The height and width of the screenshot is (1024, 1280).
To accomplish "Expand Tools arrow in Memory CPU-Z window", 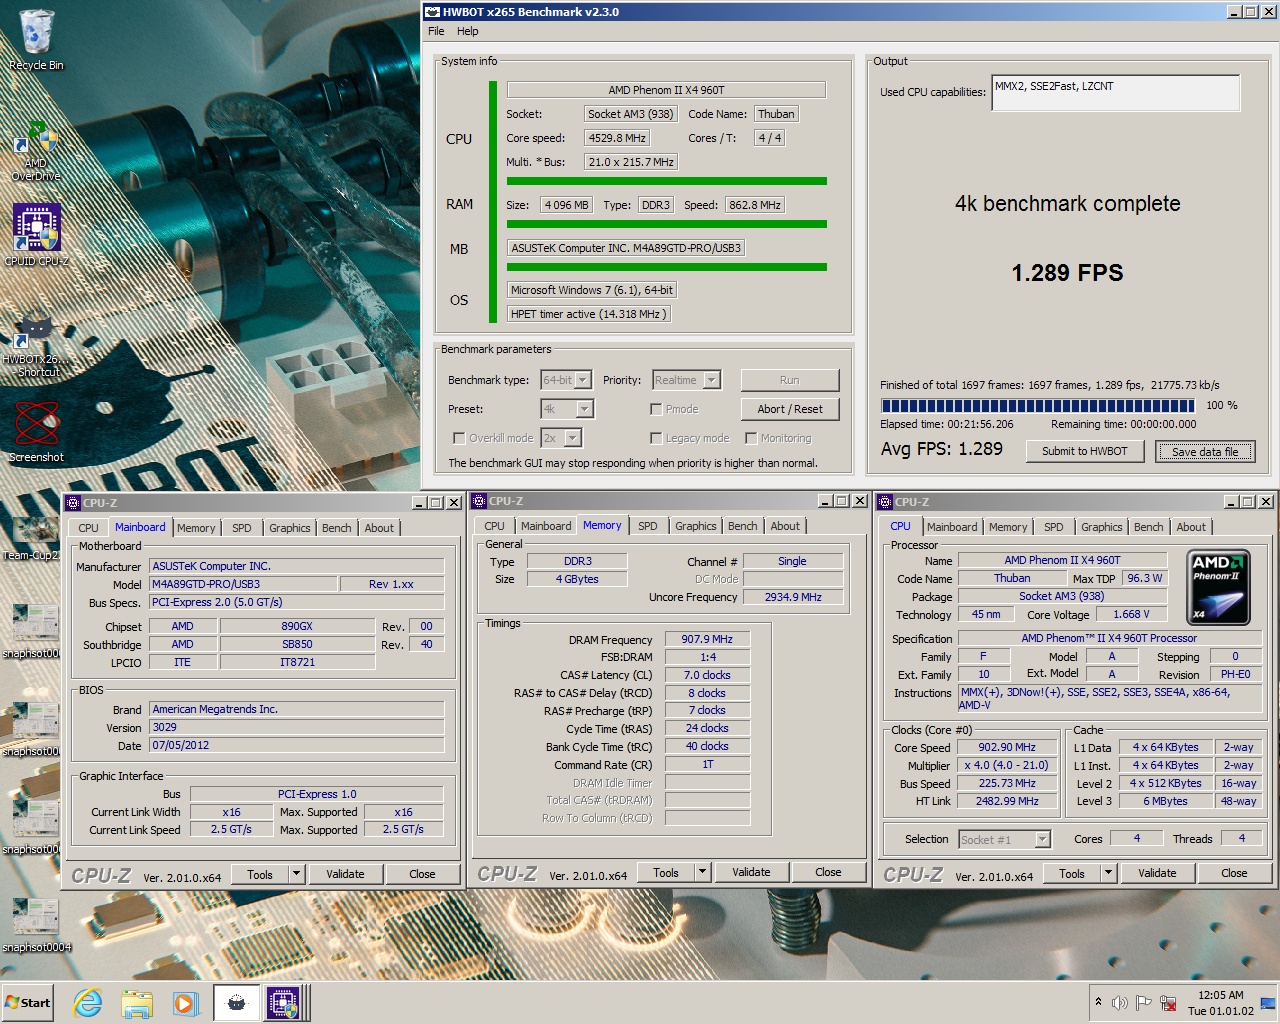I will [x=702, y=872].
